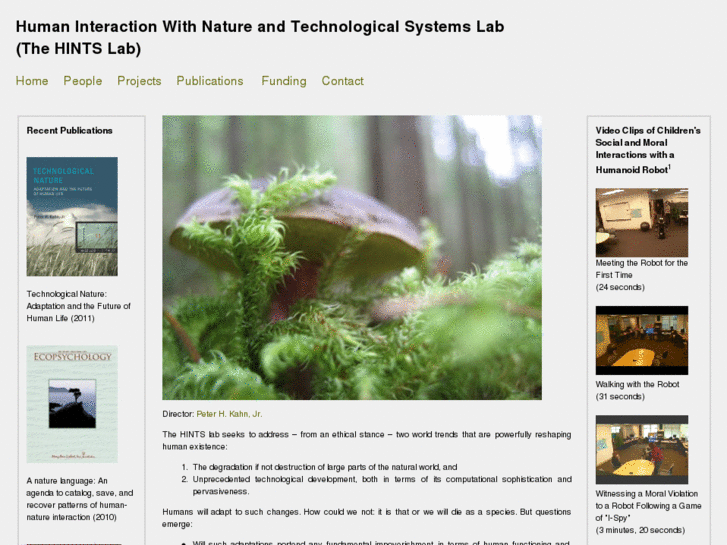Open the Home navigation link
The image size is (727, 545).
click(x=32, y=81)
